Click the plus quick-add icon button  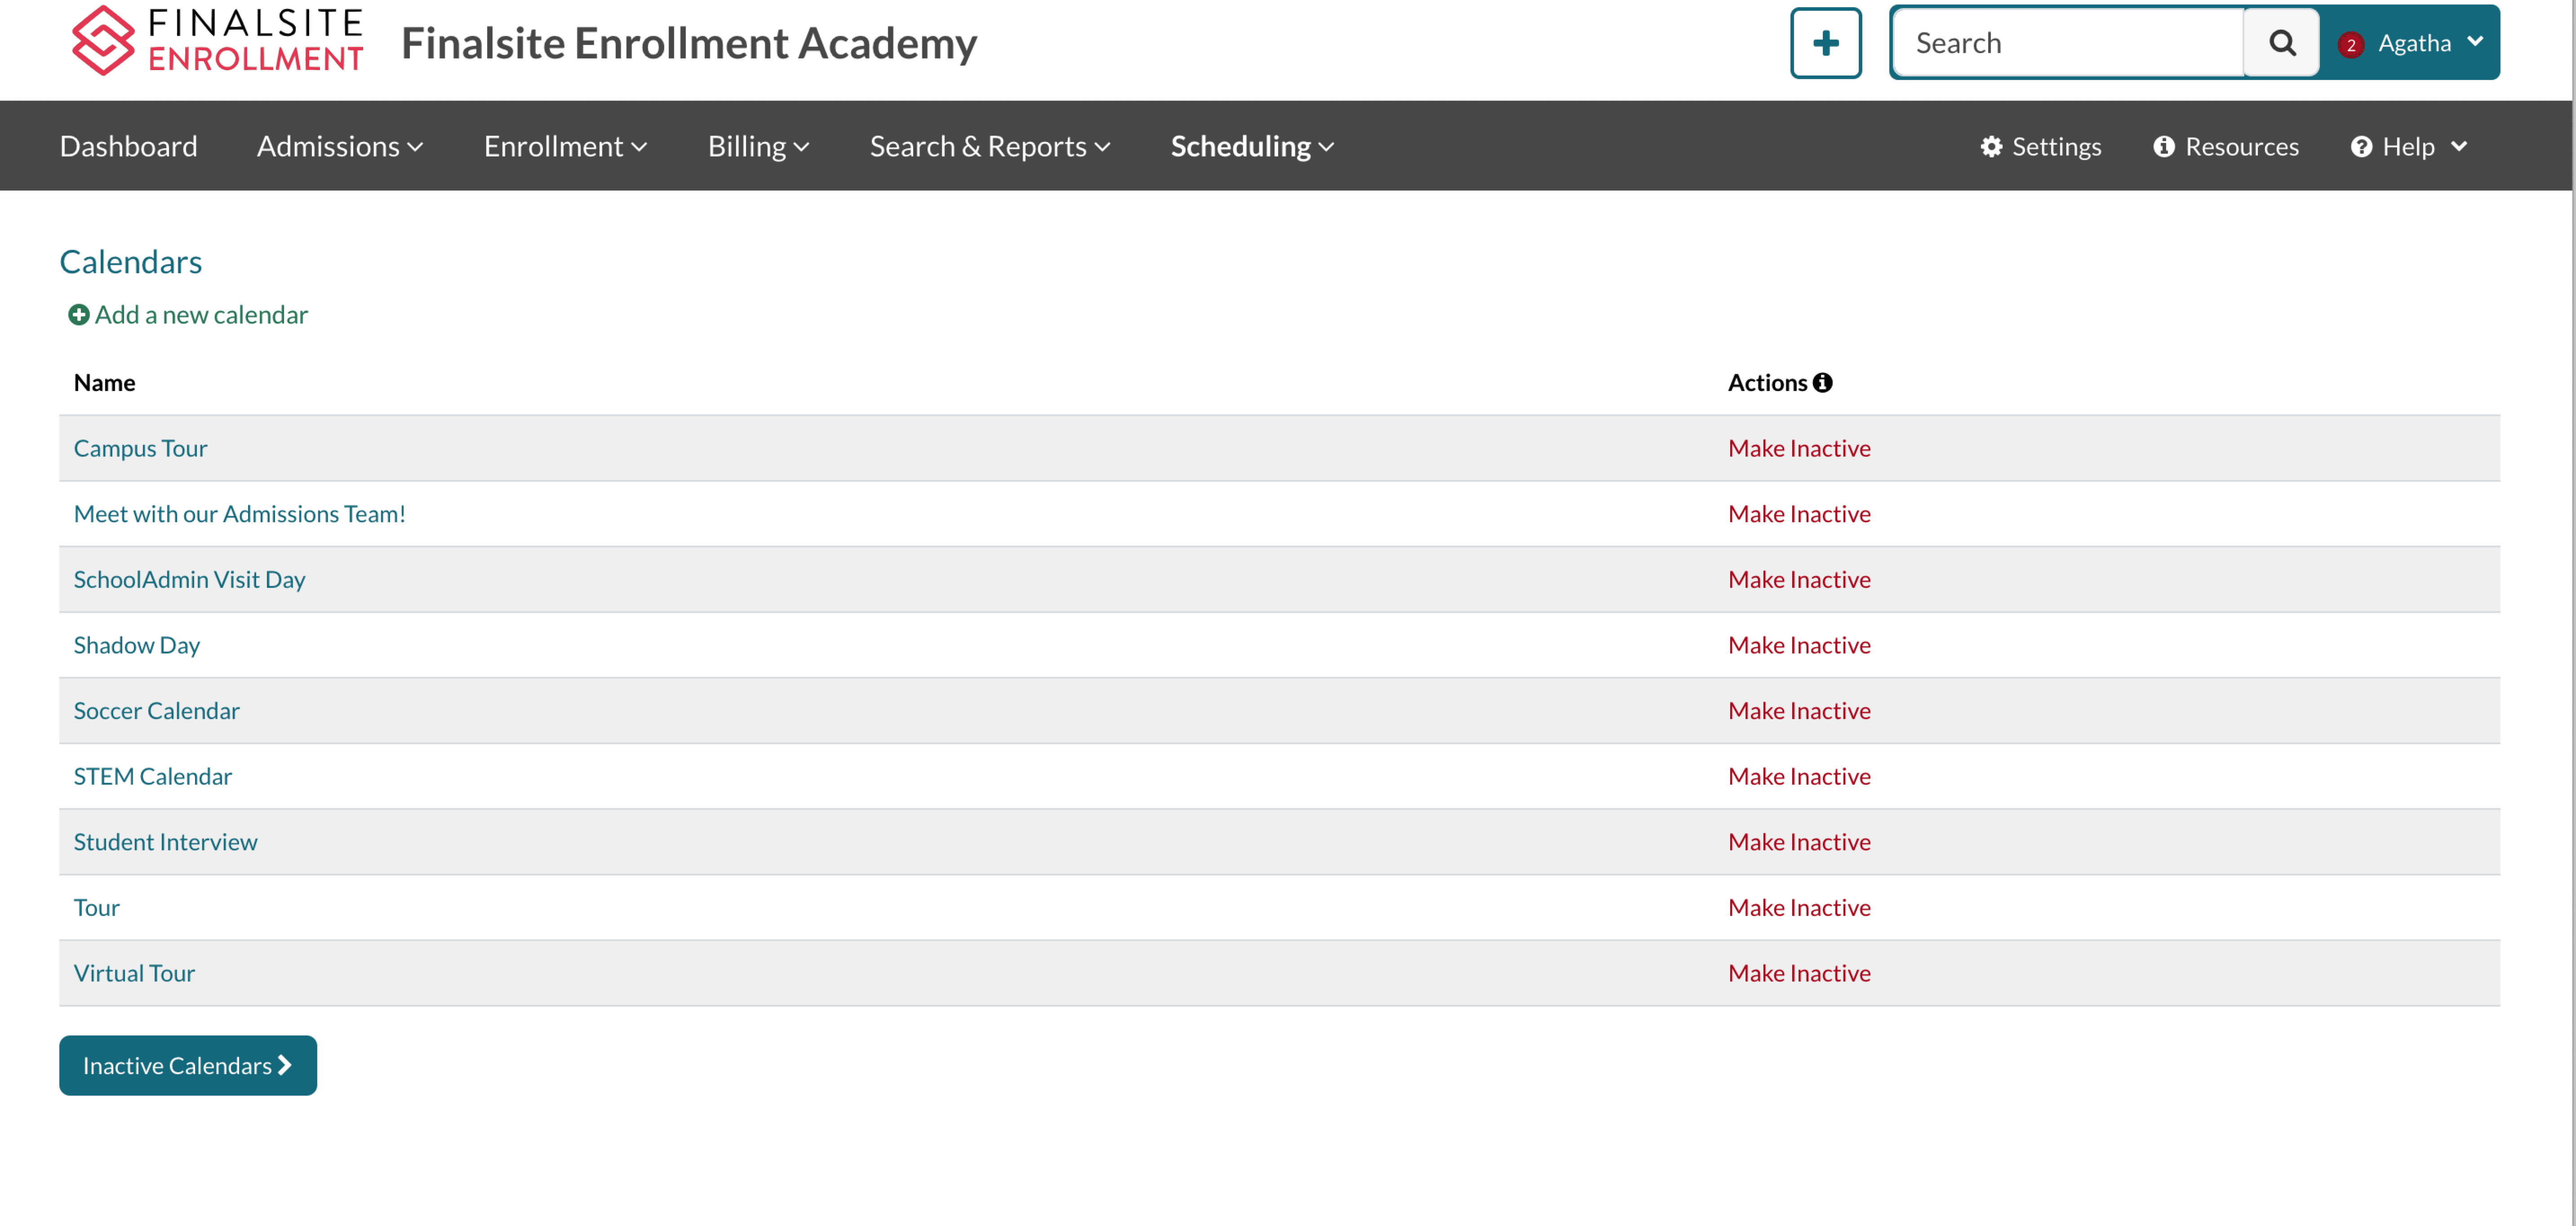point(1825,43)
